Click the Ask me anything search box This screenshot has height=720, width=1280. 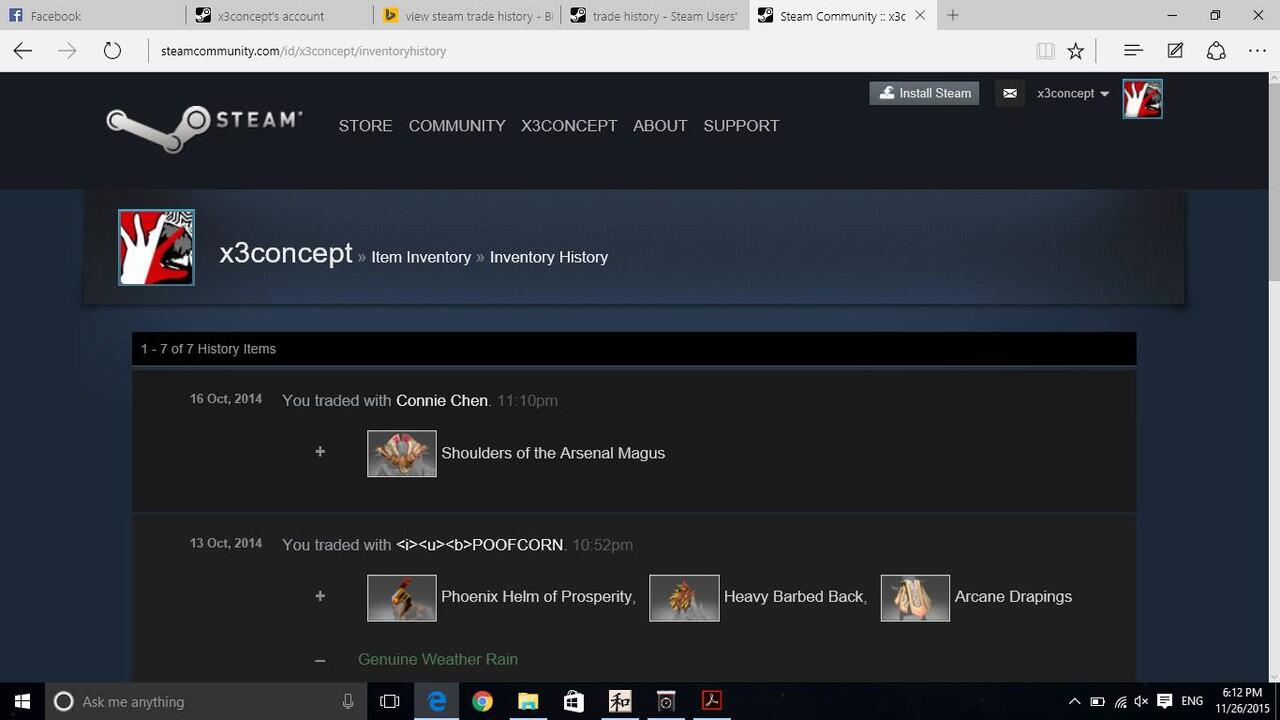pyautogui.click(x=205, y=701)
